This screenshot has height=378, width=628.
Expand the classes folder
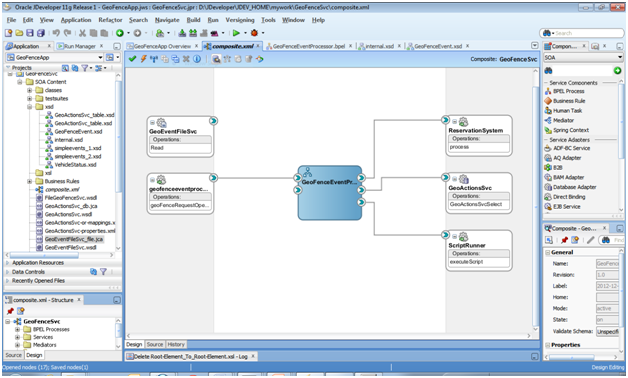[x=29, y=90]
